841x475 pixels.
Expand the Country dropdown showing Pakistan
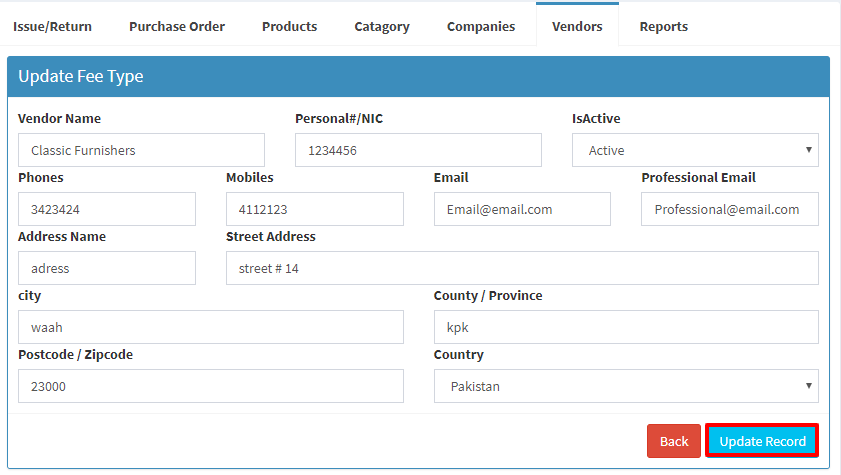click(x=626, y=386)
